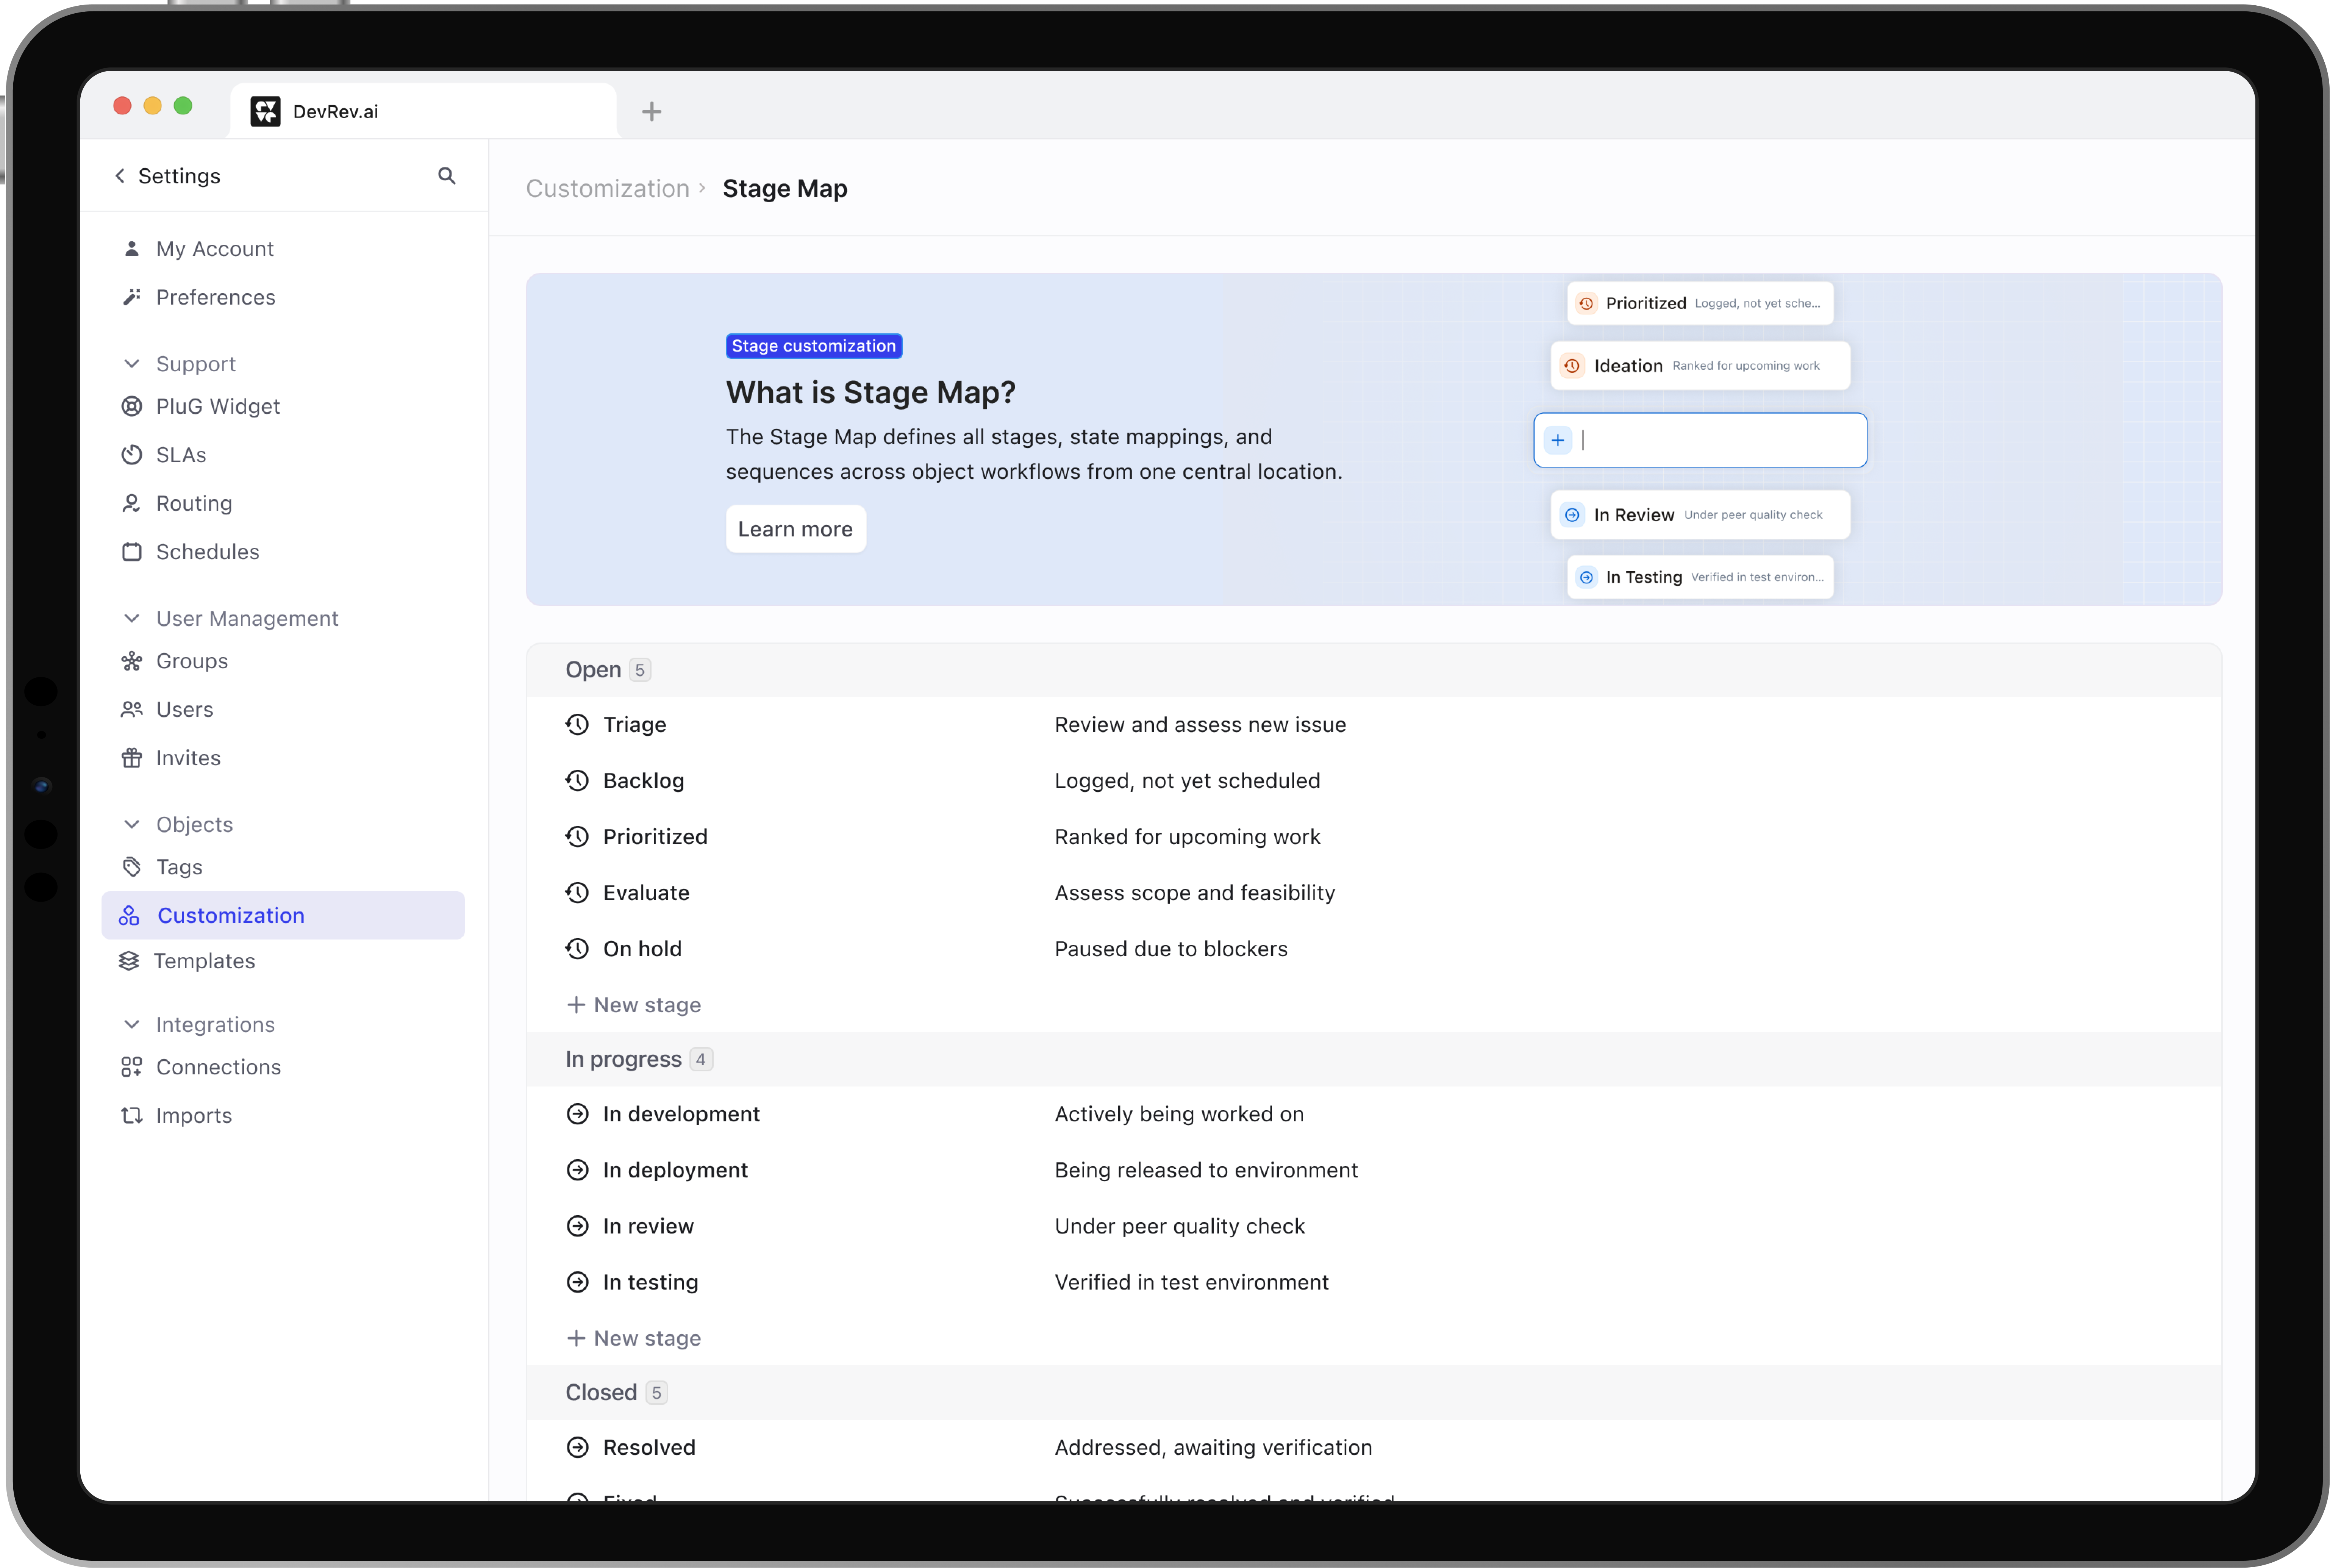Image resolution: width=2330 pixels, height=1568 pixels.
Task: Click the My Account person icon
Action: (131, 248)
